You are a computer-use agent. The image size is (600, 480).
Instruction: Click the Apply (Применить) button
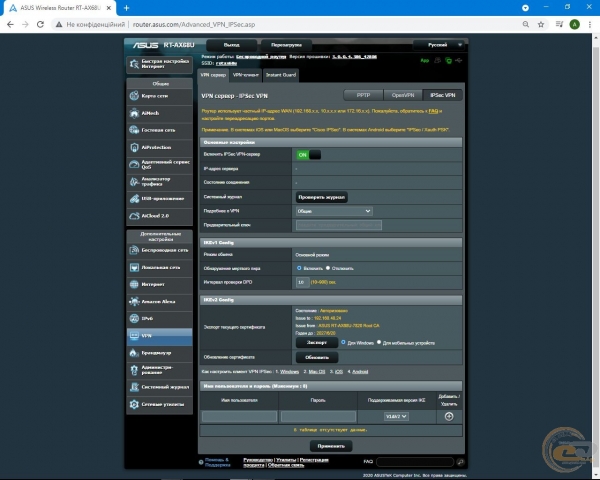pos(331,446)
